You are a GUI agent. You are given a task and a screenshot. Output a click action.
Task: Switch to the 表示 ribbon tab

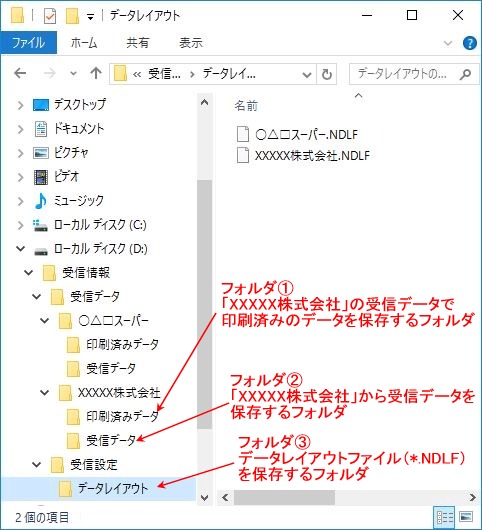click(x=191, y=43)
